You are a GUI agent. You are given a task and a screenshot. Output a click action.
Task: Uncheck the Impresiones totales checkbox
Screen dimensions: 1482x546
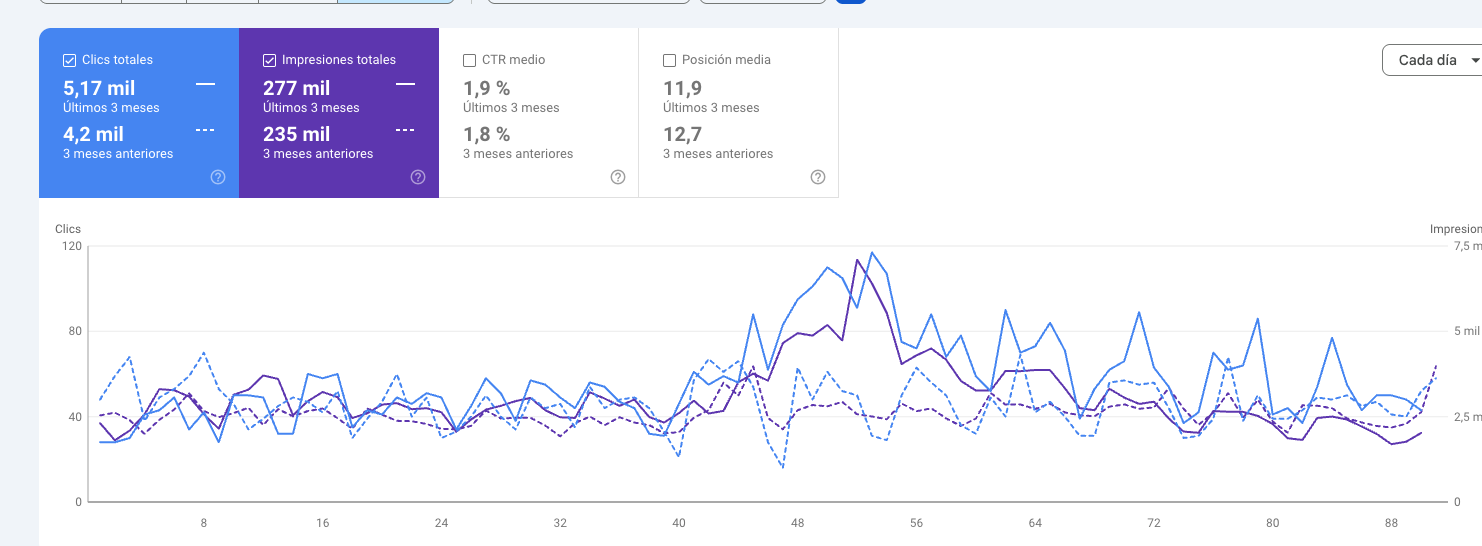coord(269,60)
